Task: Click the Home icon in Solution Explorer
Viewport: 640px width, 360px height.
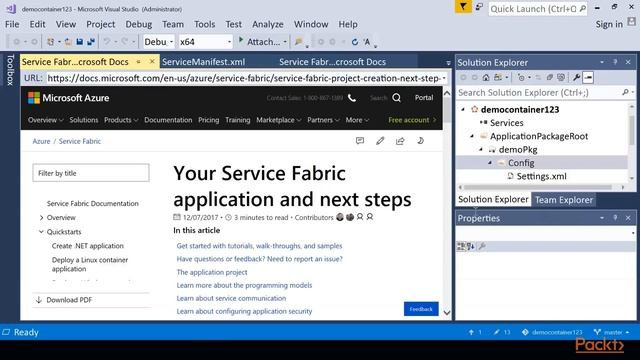Action: (x=486, y=77)
